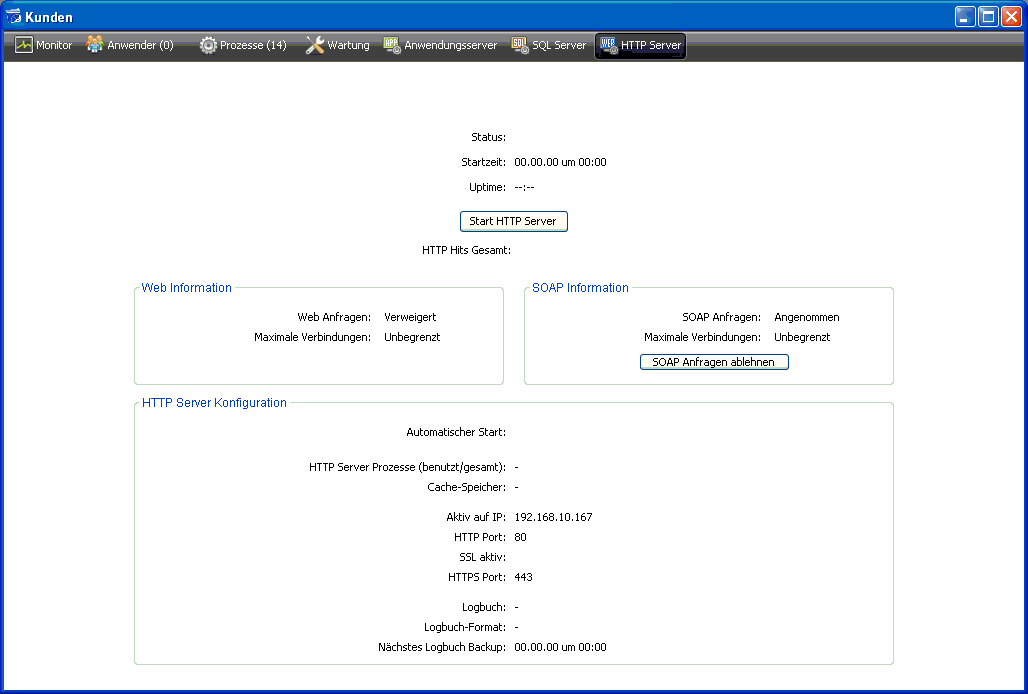Click the SQL Server tab icon

(520, 45)
